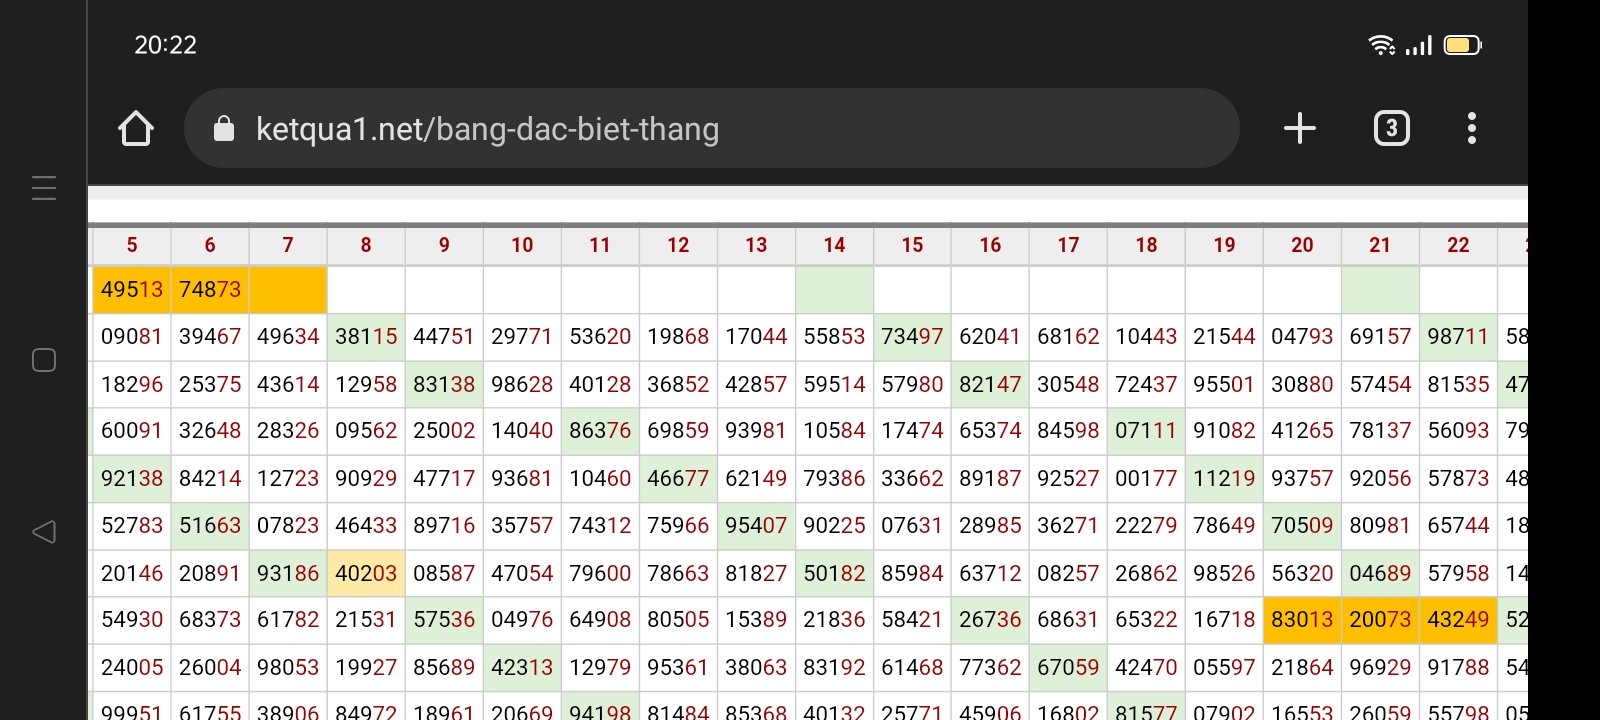Tap the empty orange cell under column 7
The width and height of the screenshot is (1600, 720).
tap(288, 290)
